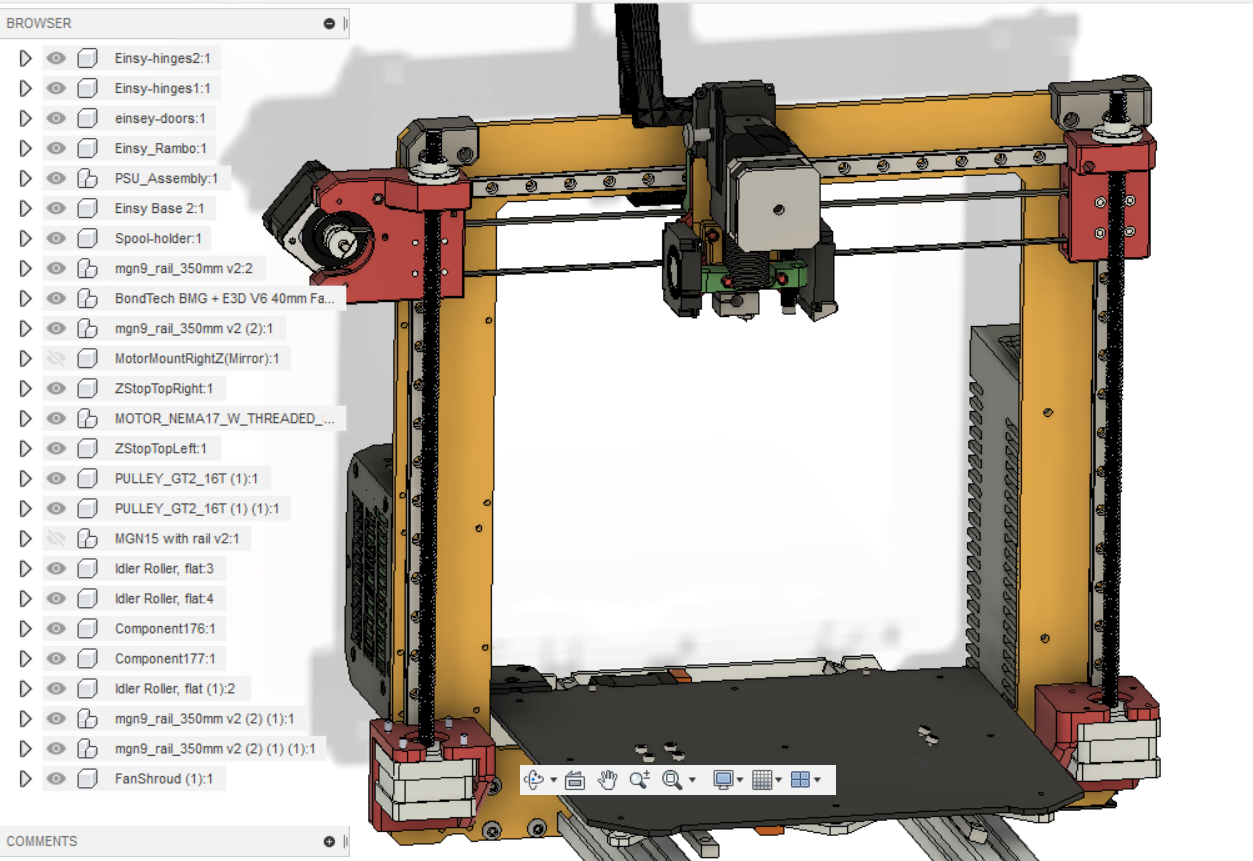Click the Look At tool icon
This screenshot has height=861, width=1253.
pos(574,780)
